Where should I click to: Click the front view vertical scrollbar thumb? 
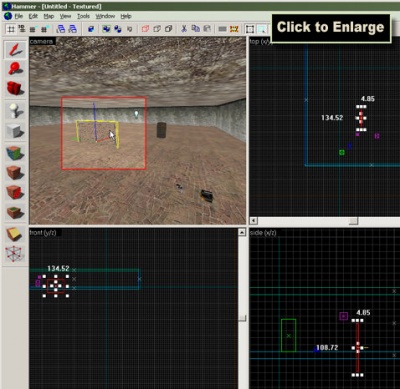[242, 318]
